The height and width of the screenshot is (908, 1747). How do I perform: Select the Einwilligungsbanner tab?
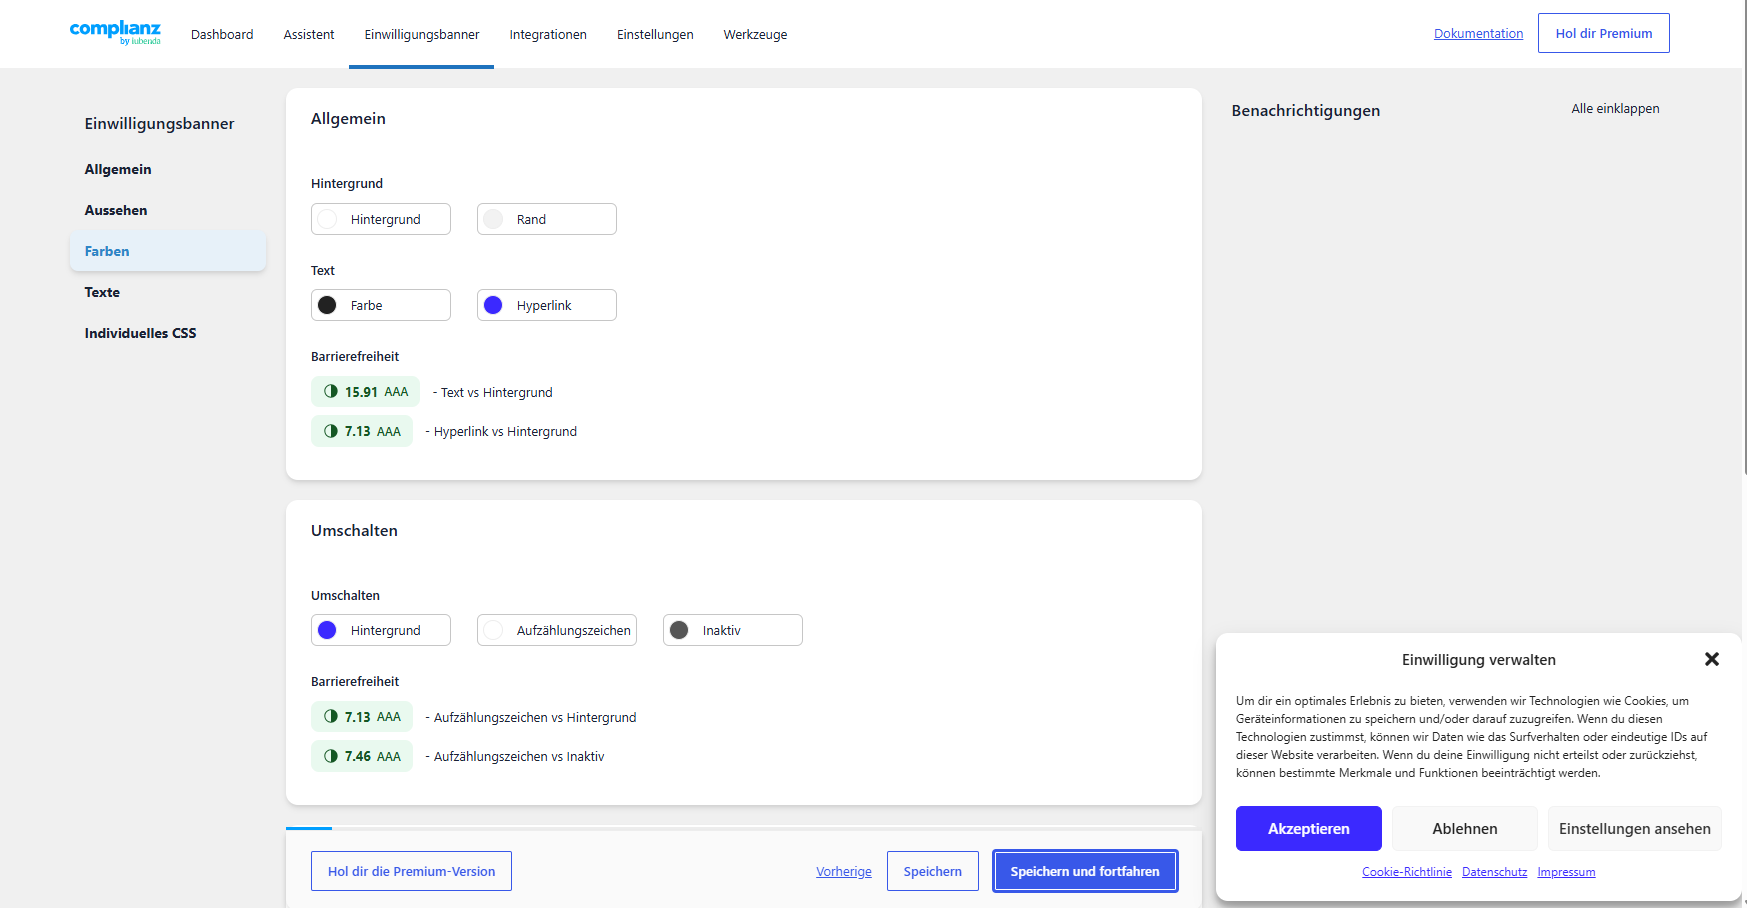point(422,34)
